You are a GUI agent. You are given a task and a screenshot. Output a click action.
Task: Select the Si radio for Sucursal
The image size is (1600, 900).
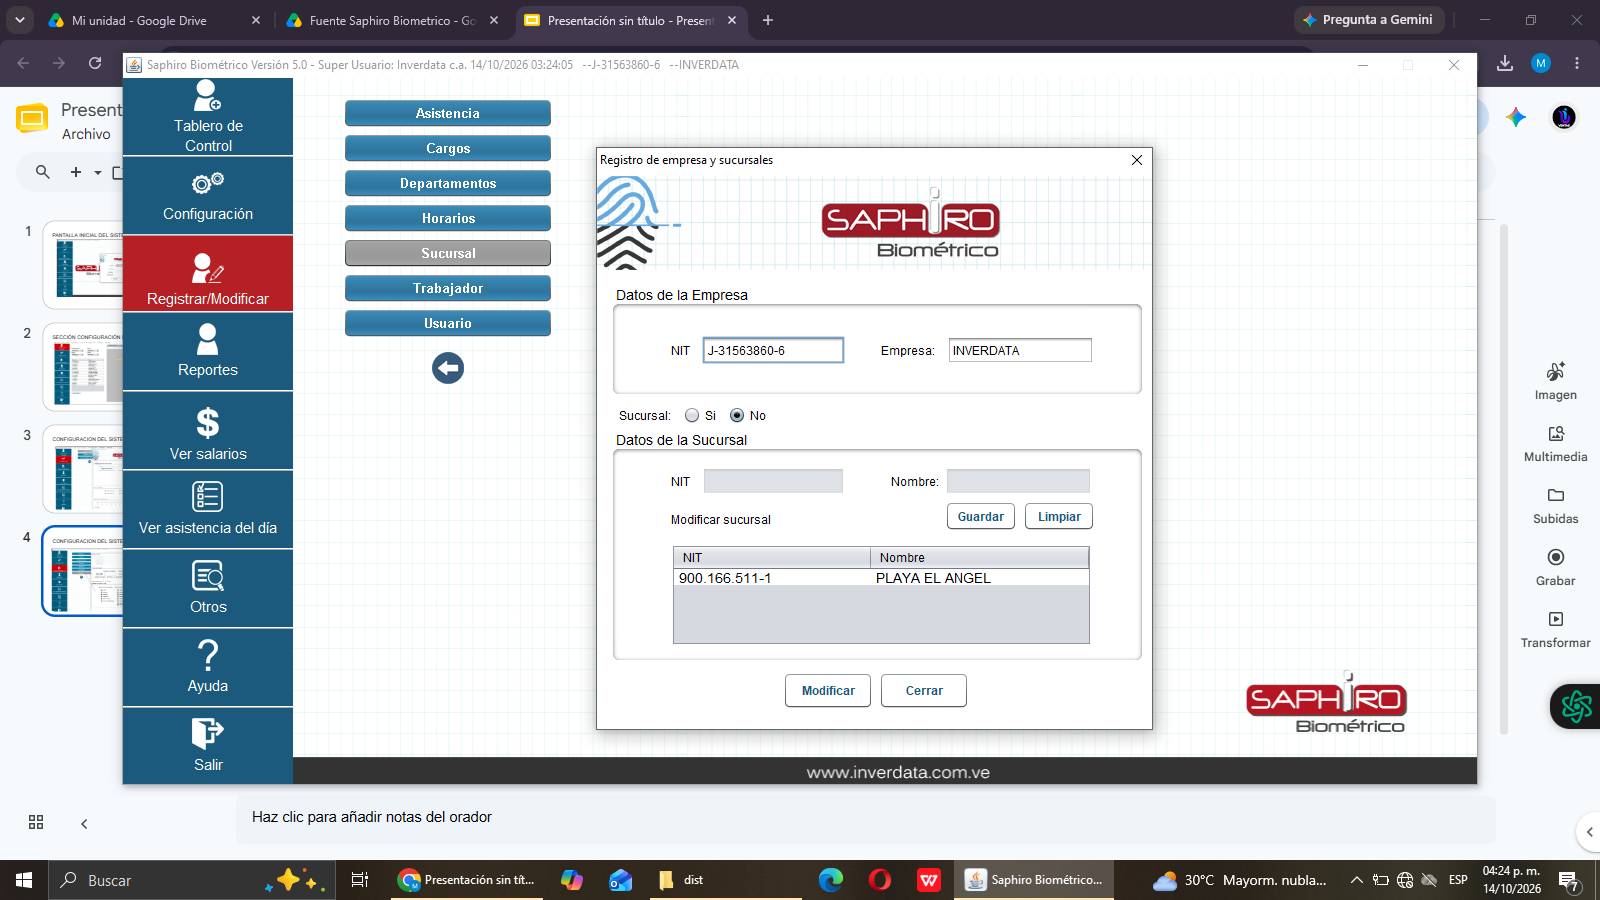[x=692, y=415]
